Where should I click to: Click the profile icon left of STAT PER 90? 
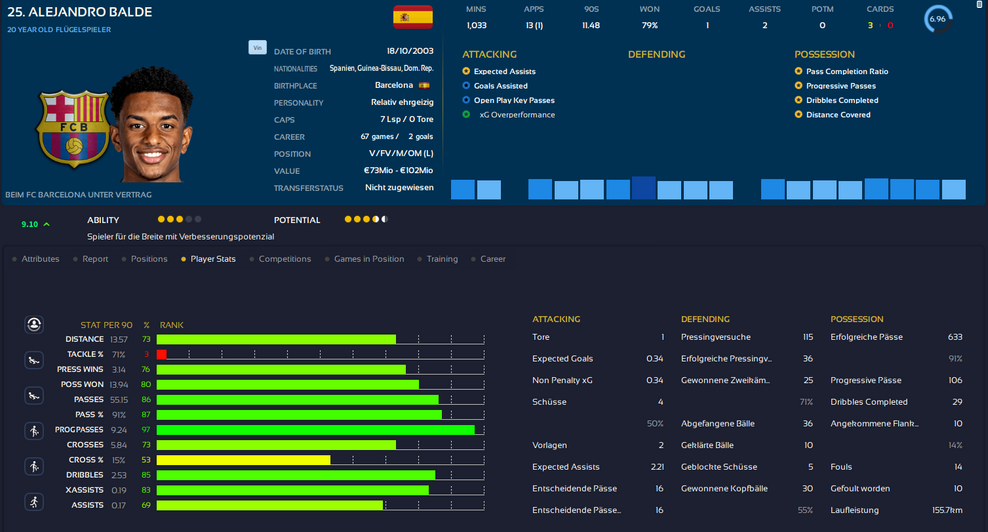[35, 324]
